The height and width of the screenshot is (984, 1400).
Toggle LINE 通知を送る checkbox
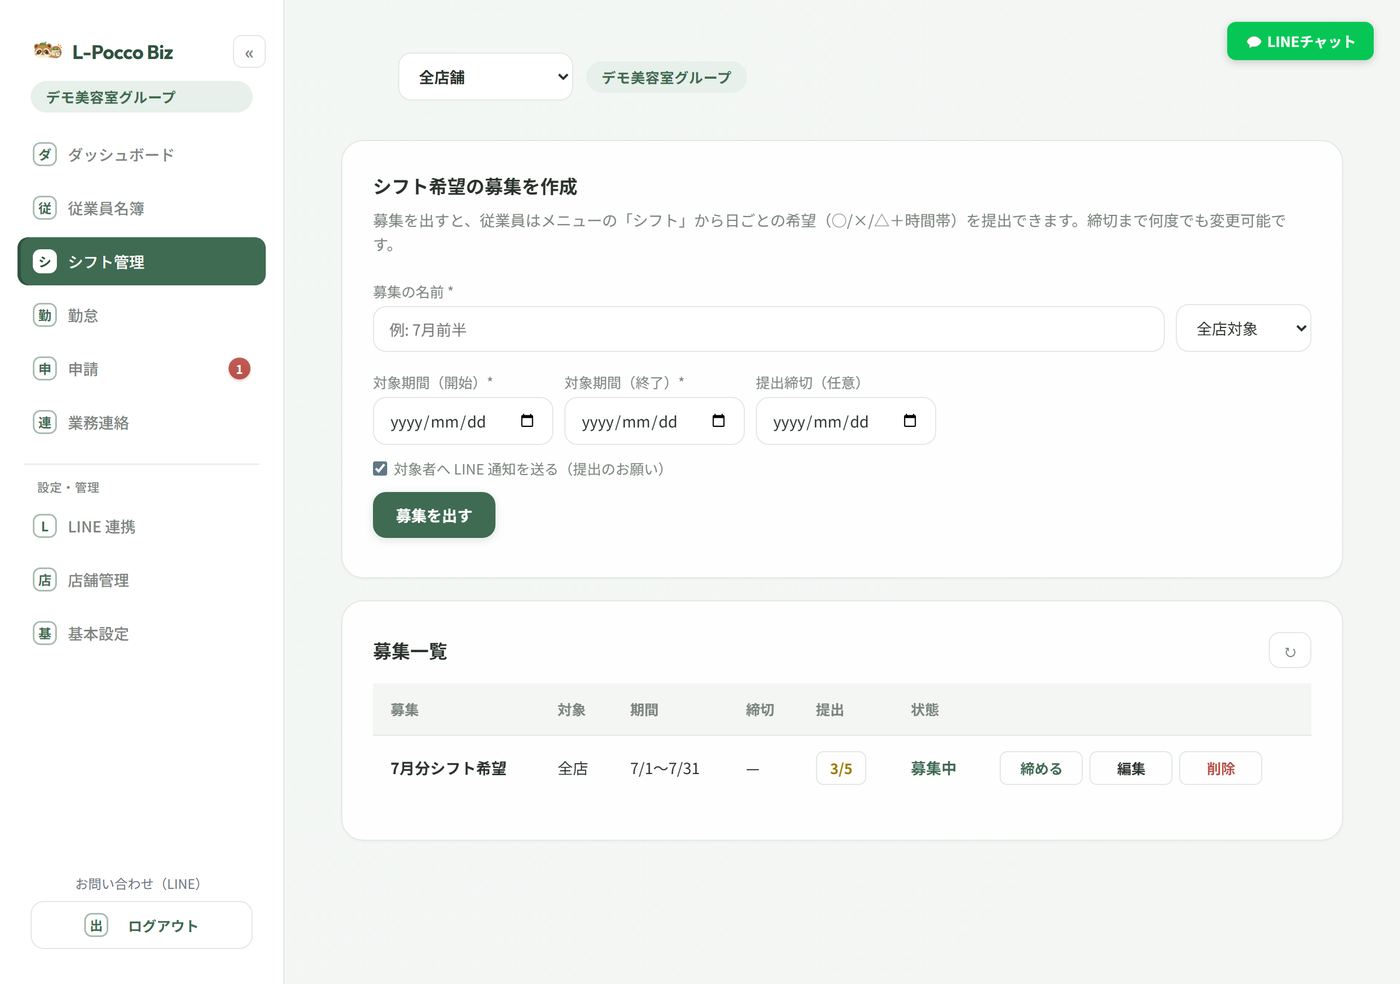click(380, 468)
